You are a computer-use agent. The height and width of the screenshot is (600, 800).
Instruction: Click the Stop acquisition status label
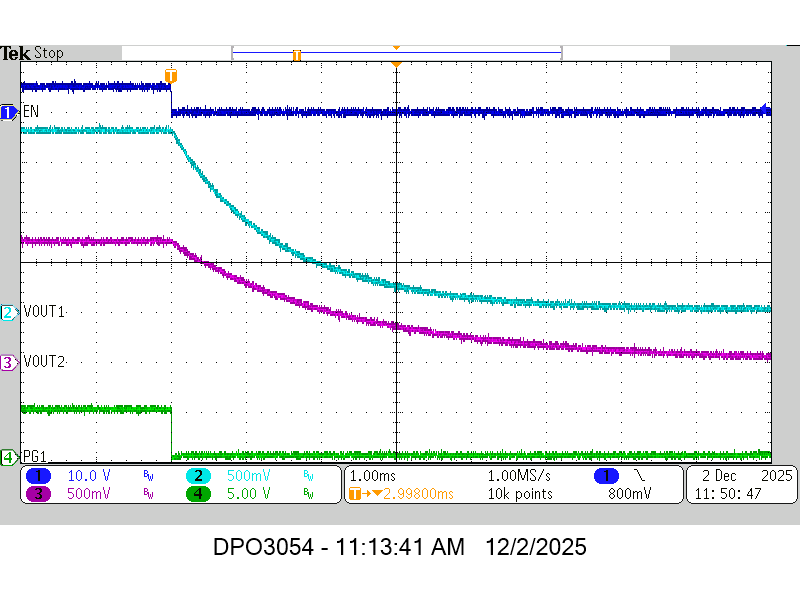click(49, 53)
